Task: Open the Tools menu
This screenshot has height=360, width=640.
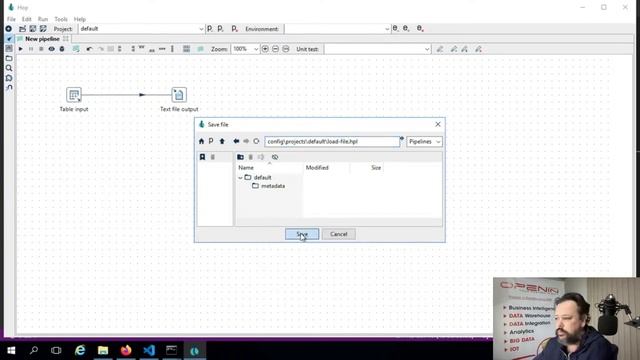Action: tap(61, 19)
